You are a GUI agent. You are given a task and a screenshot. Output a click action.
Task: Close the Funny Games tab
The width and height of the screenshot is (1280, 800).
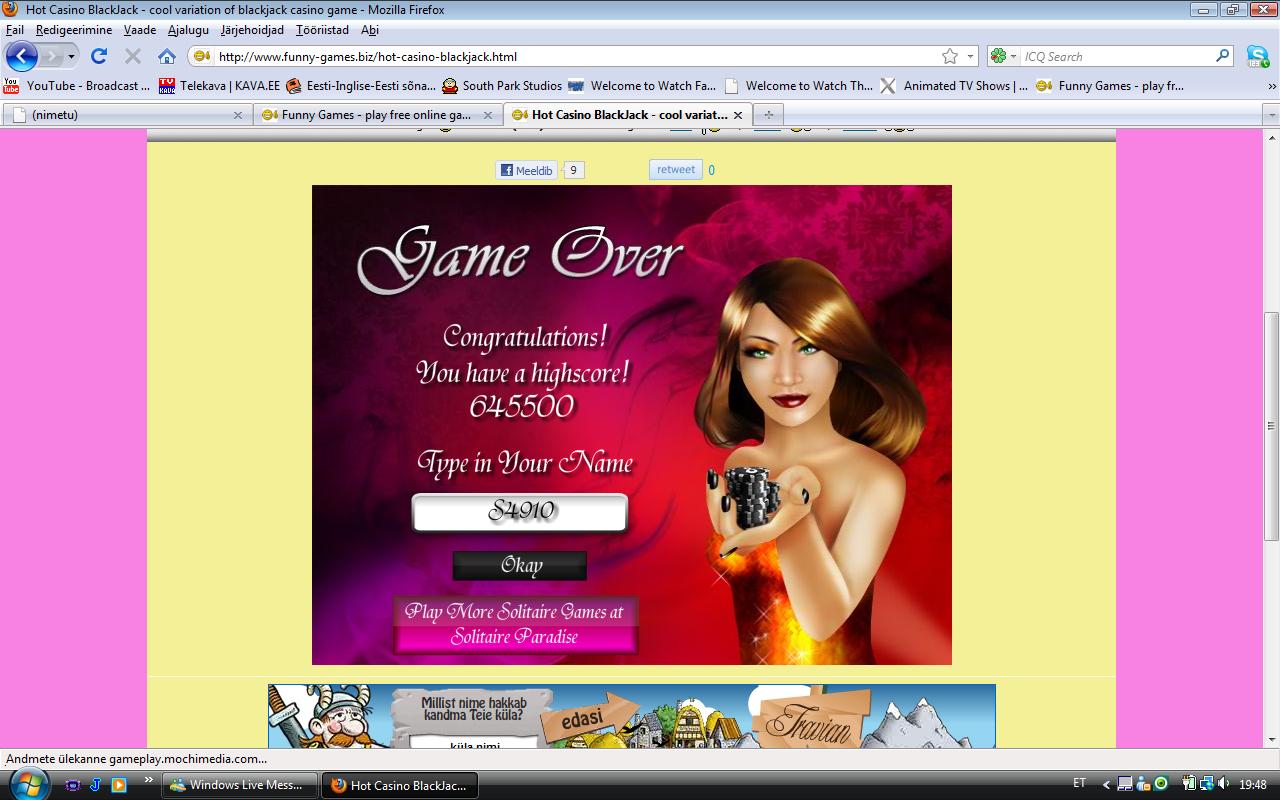488,115
